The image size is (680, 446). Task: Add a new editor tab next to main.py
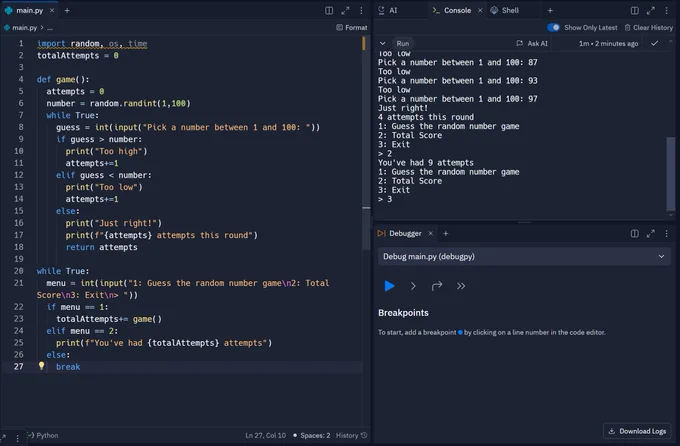point(67,10)
